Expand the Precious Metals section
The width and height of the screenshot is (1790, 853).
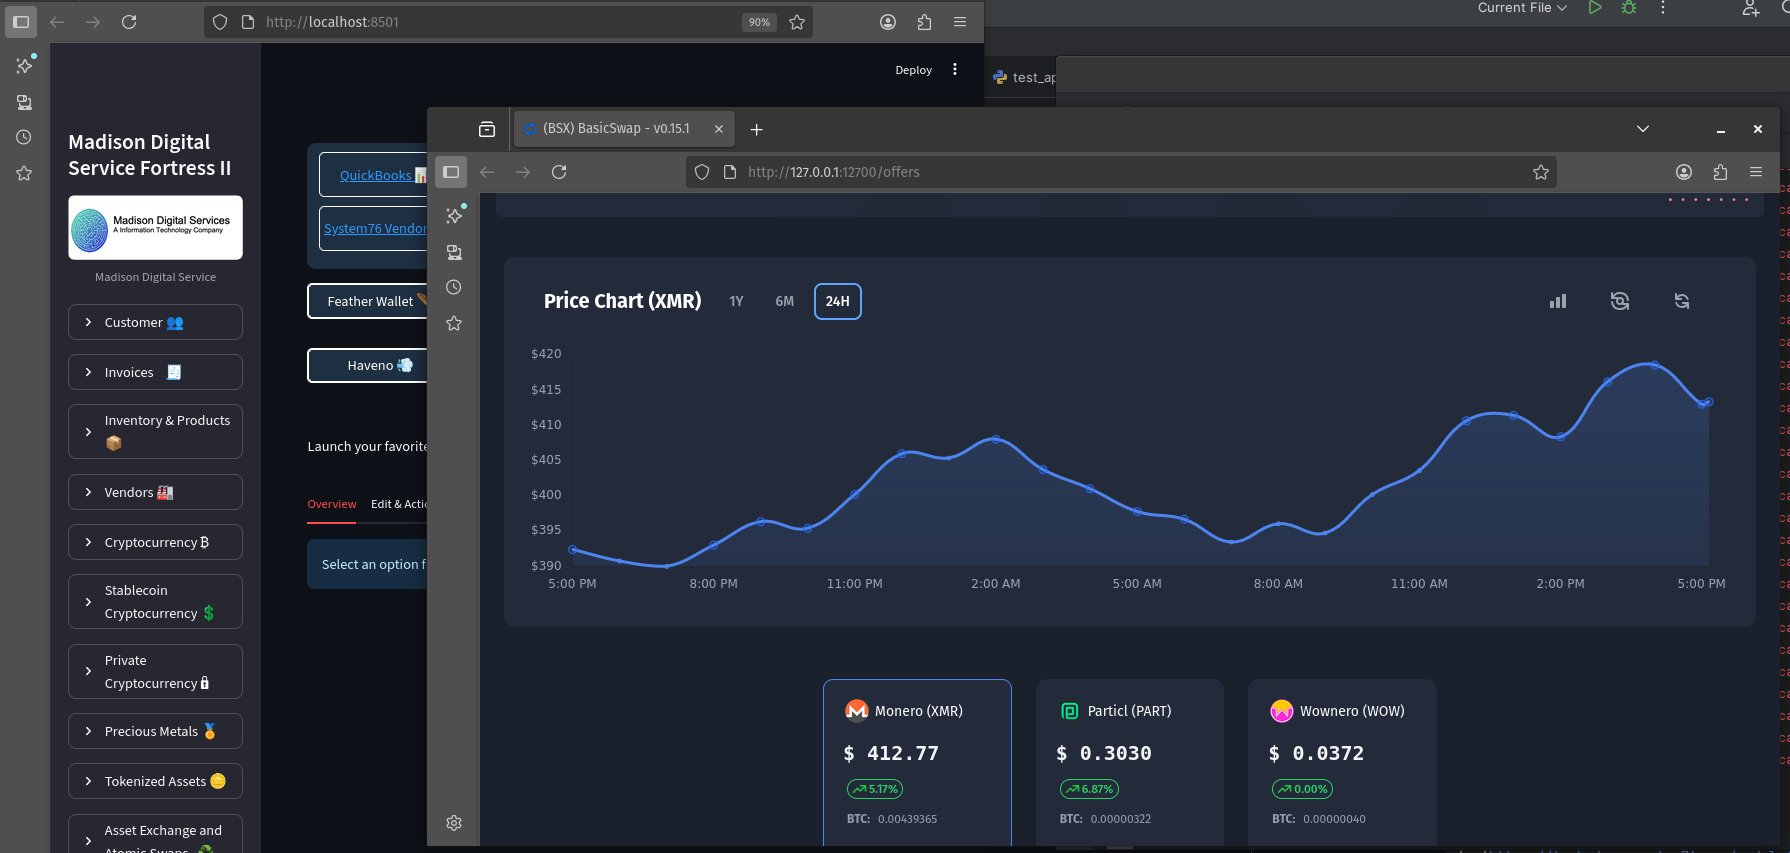(155, 731)
